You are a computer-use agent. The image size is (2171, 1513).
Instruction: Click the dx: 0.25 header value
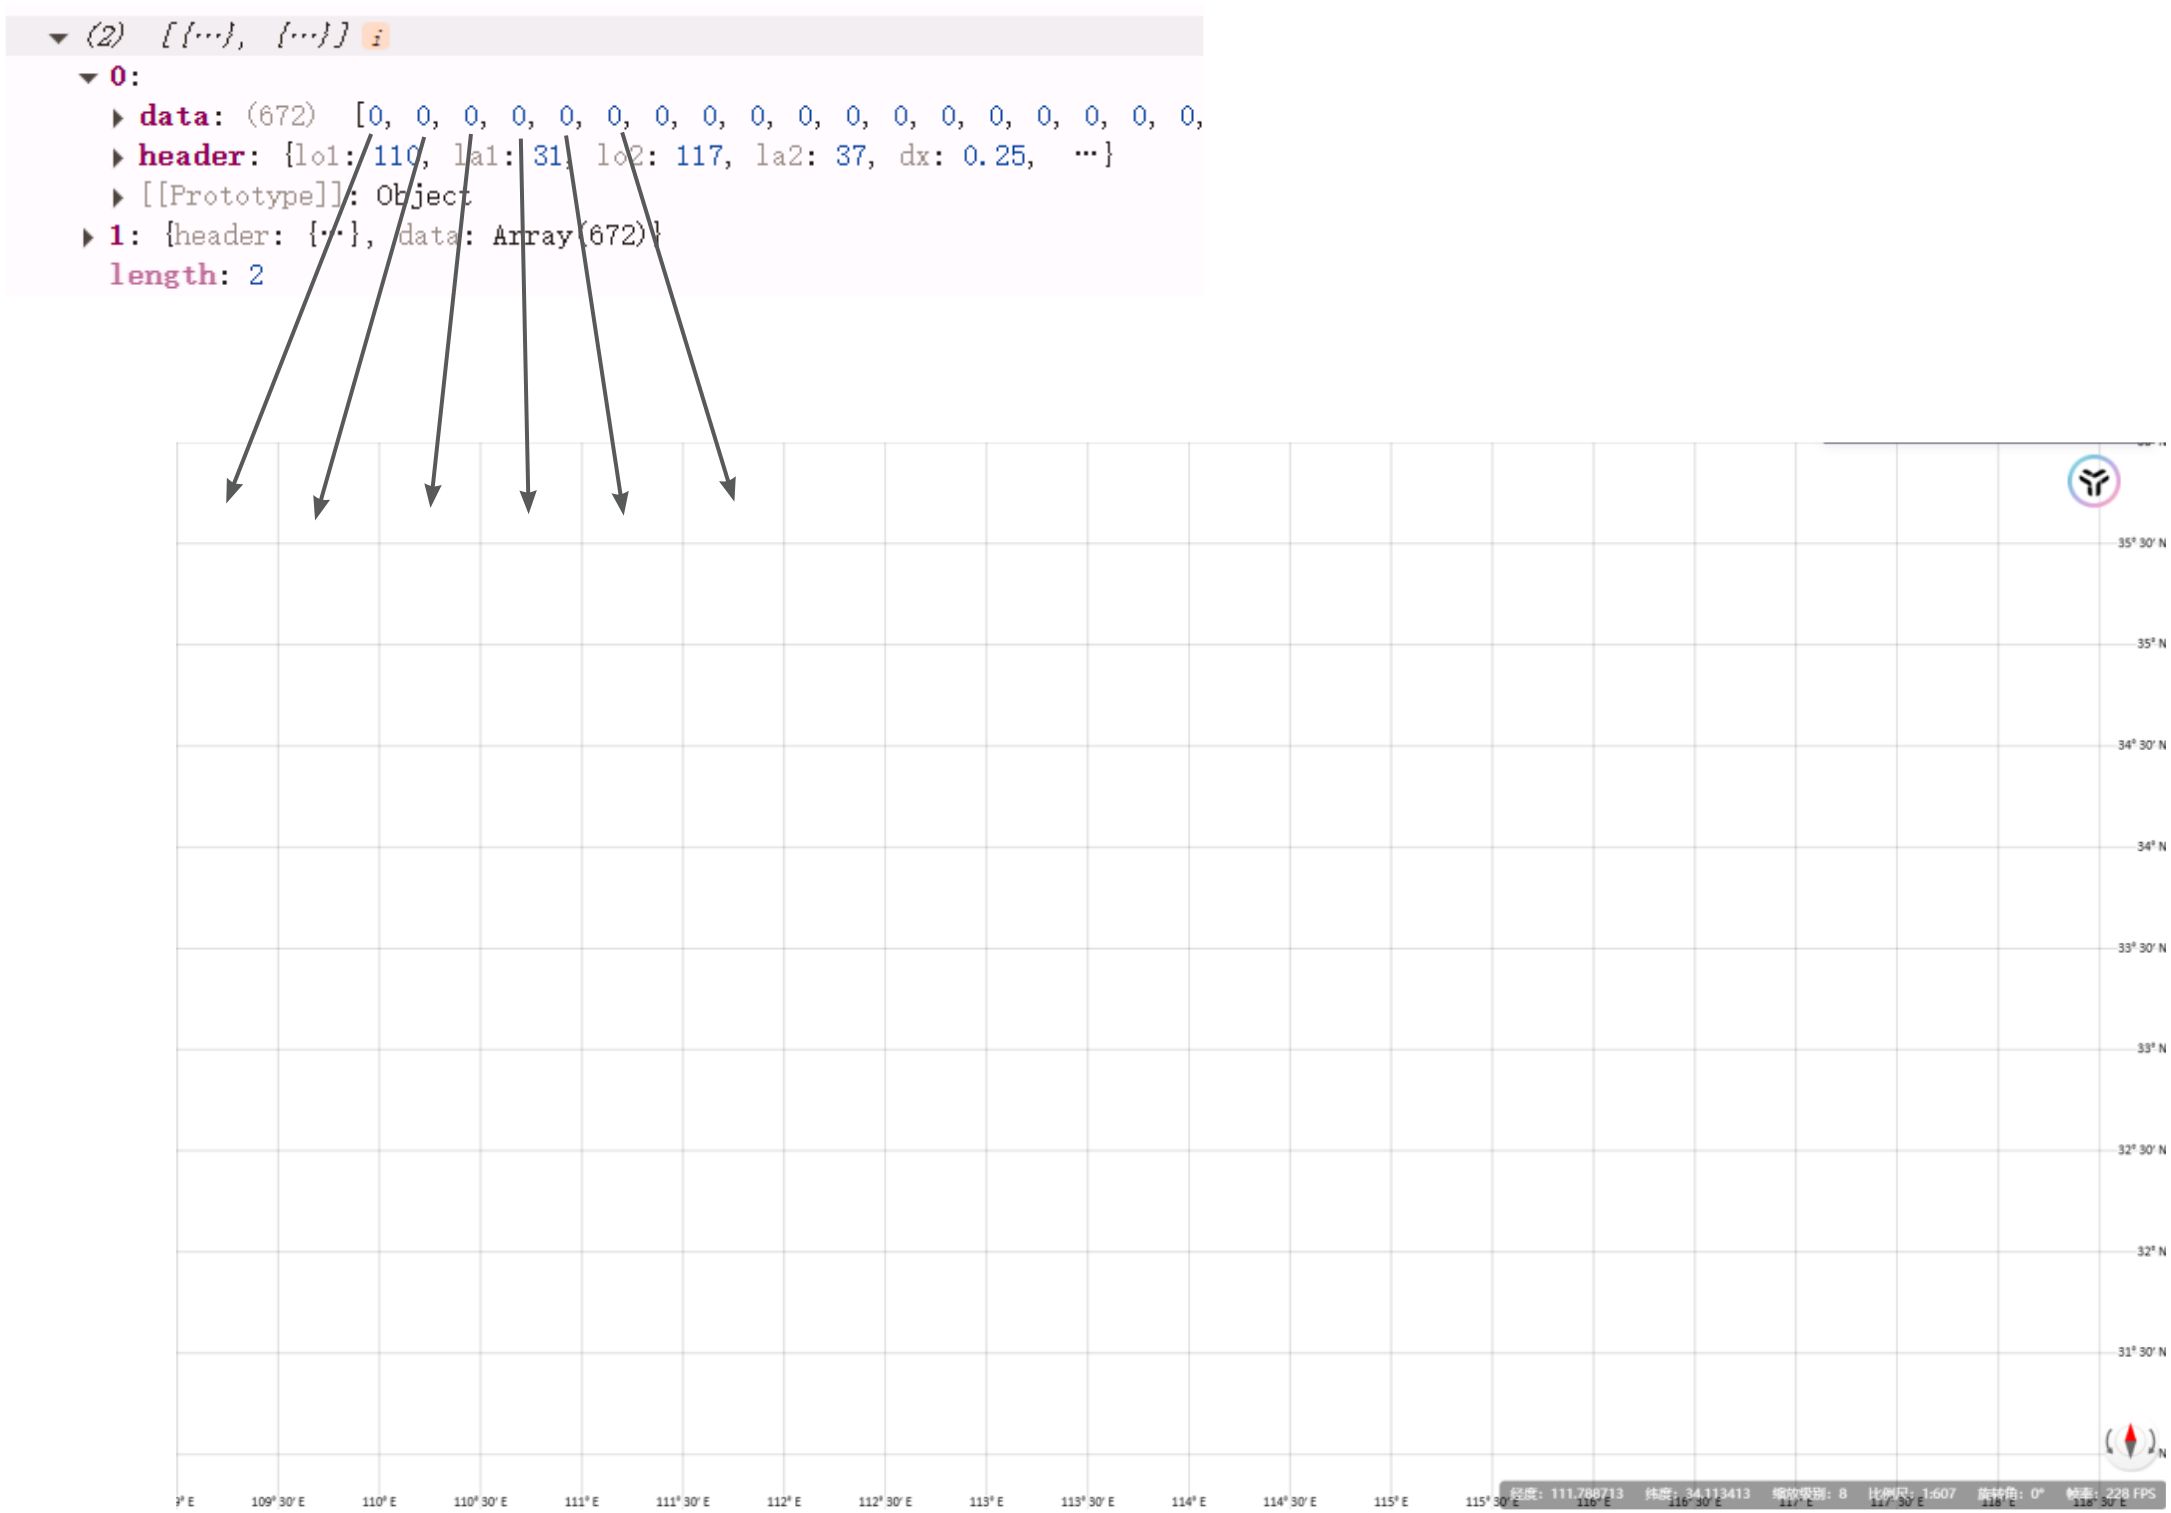pyautogui.click(x=993, y=156)
